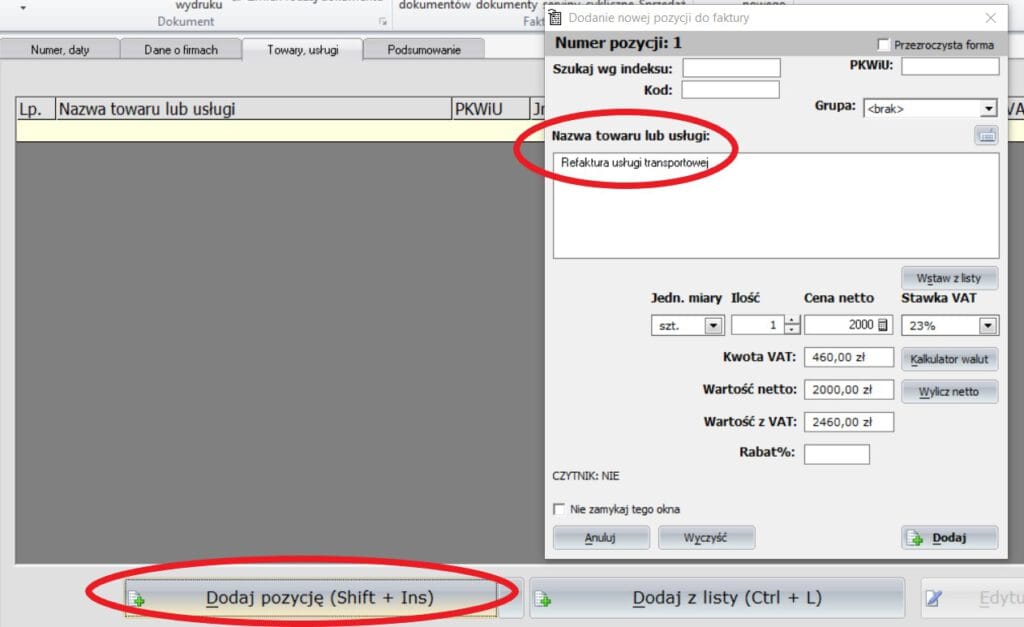Click the keyboard icon above the name field

[x=986, y=136]
